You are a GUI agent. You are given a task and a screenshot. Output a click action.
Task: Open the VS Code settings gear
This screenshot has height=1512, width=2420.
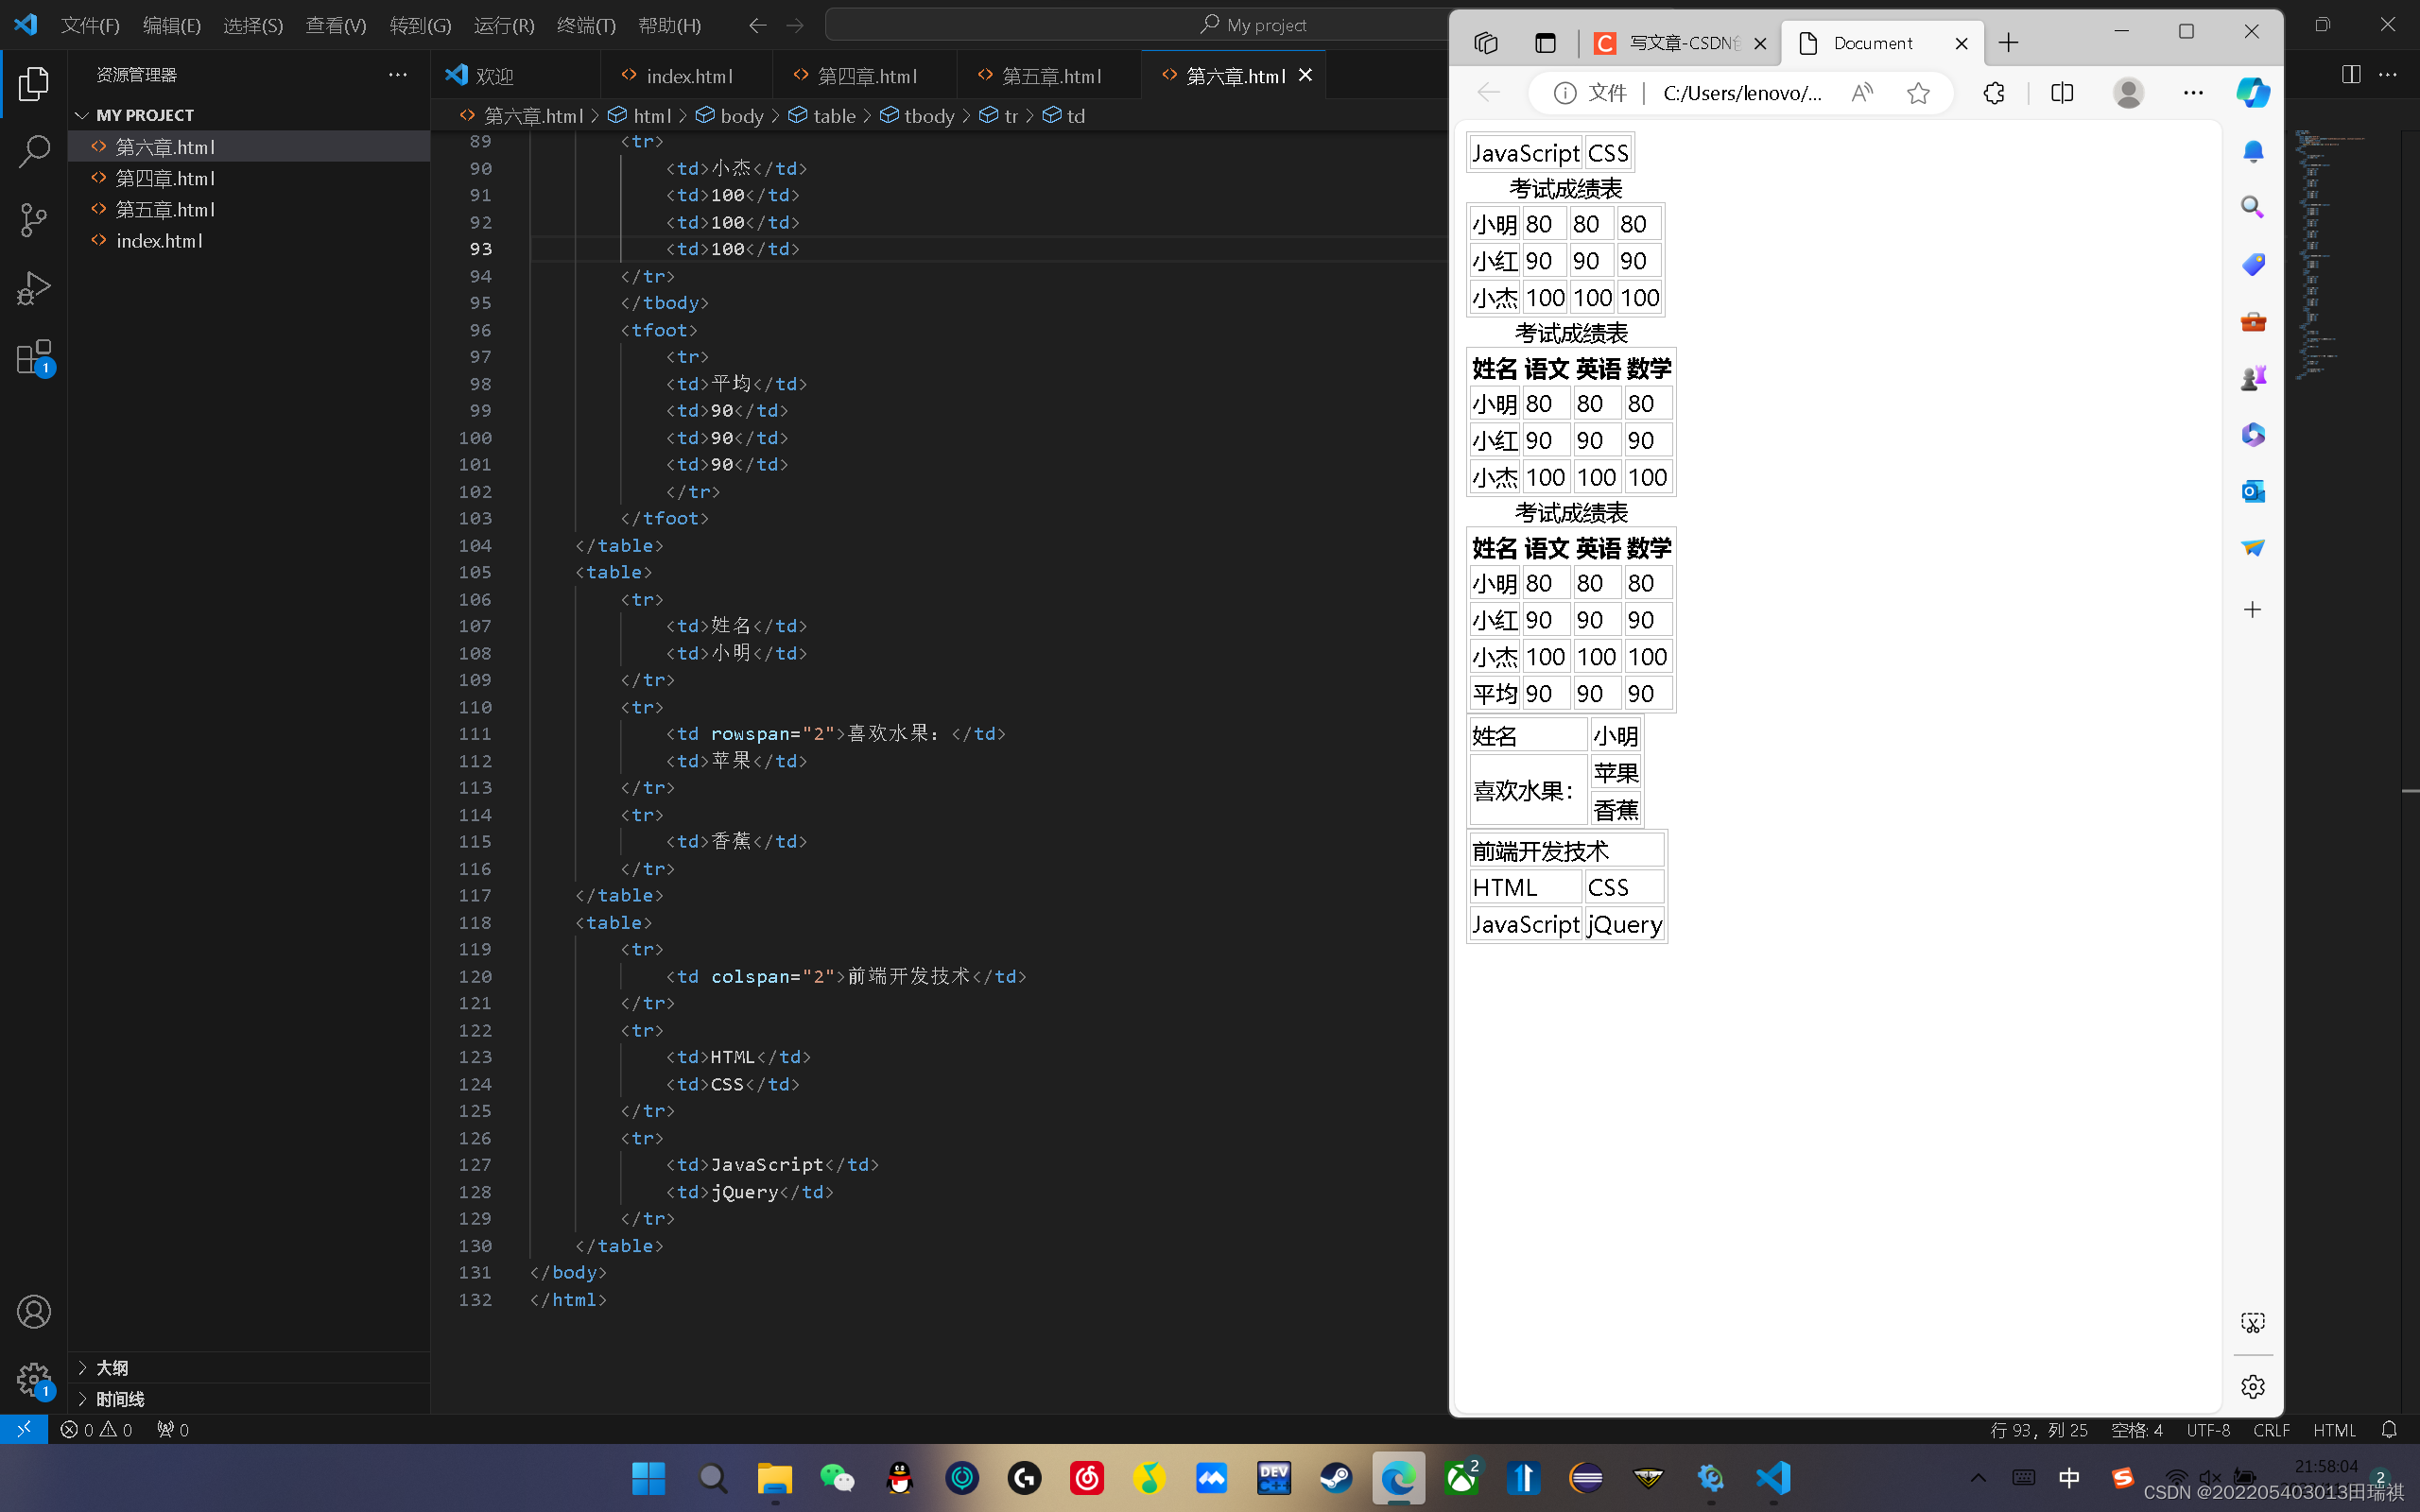tap(33, 1378)
